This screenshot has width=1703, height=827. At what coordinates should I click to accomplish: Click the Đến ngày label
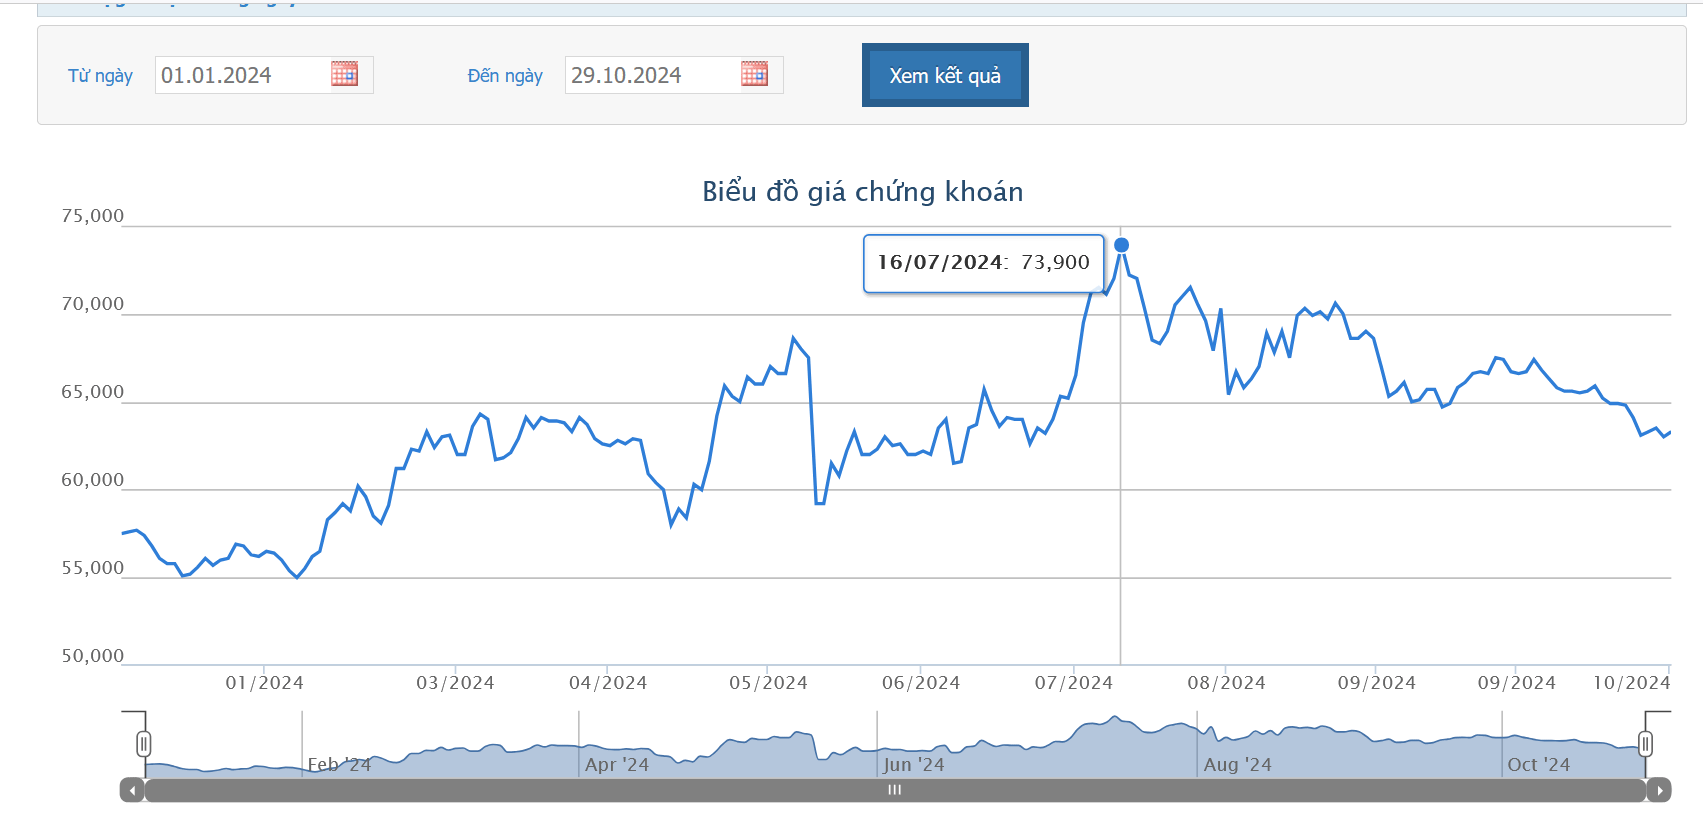pyautogui.click(x=505, y=76)
